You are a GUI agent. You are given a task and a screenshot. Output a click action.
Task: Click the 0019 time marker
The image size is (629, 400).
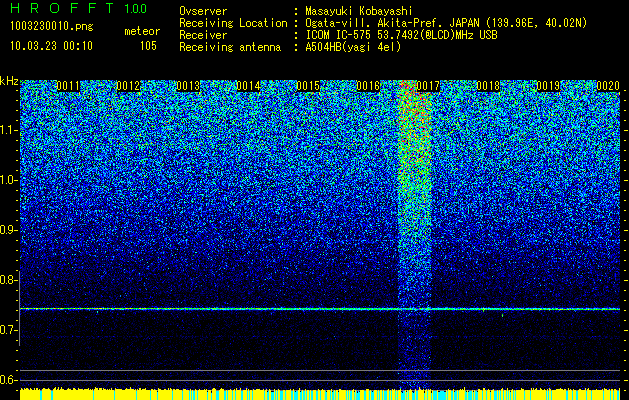548,86
